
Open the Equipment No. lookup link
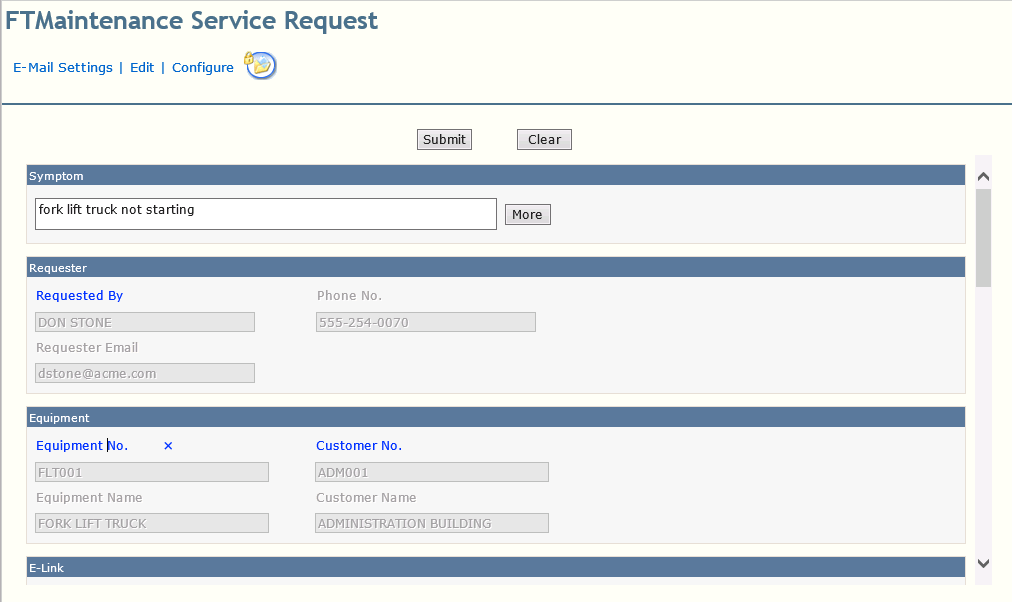(x=82, y=445)
